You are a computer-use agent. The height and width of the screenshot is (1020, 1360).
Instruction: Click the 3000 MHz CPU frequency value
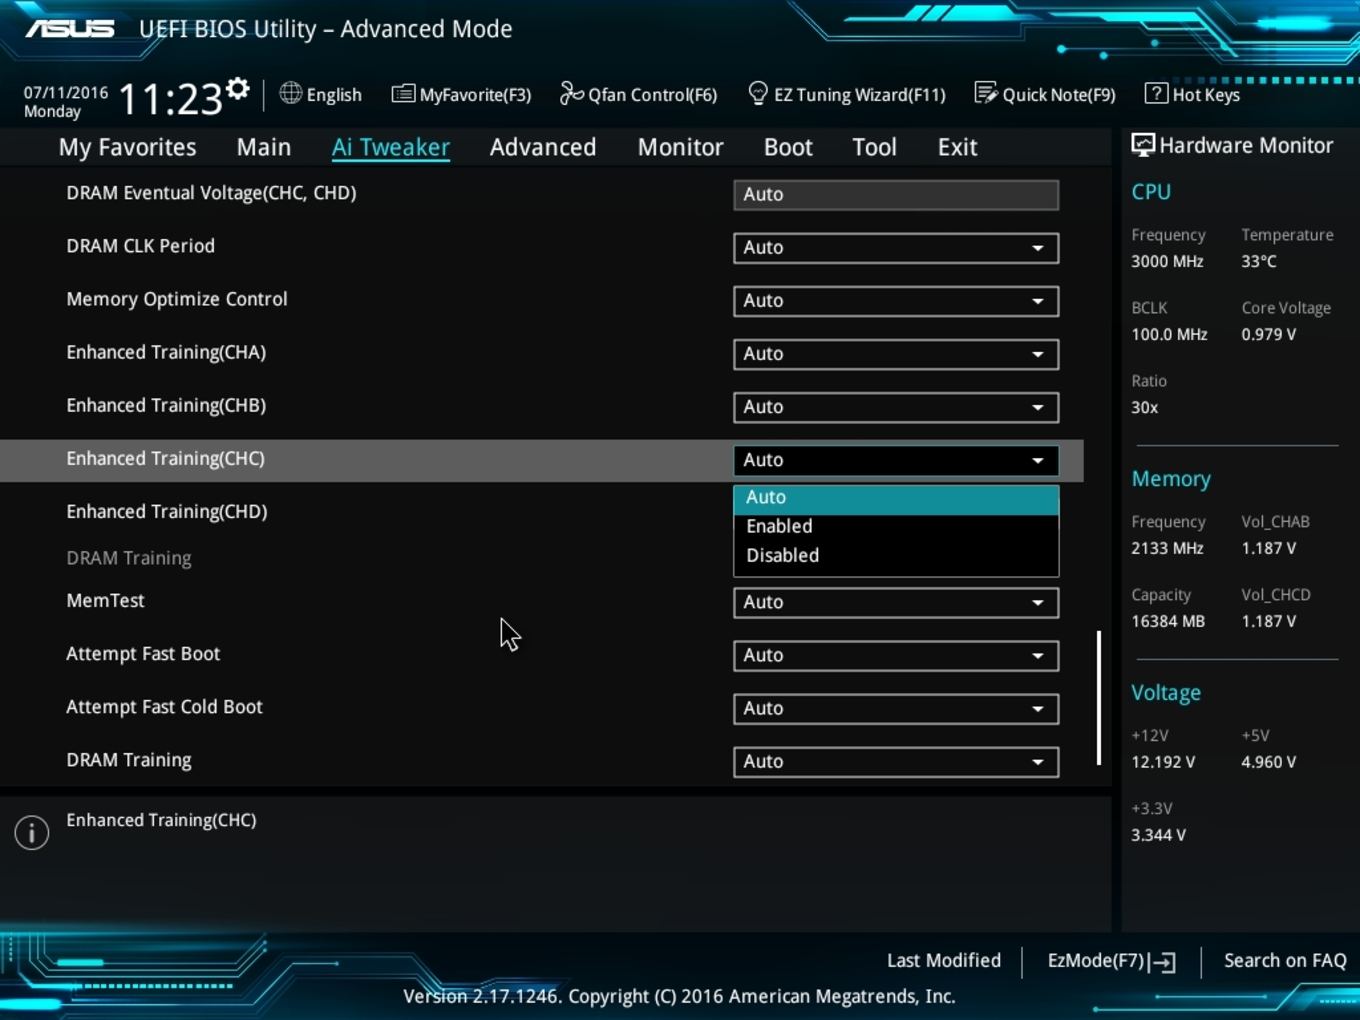tap(1167, 261)
